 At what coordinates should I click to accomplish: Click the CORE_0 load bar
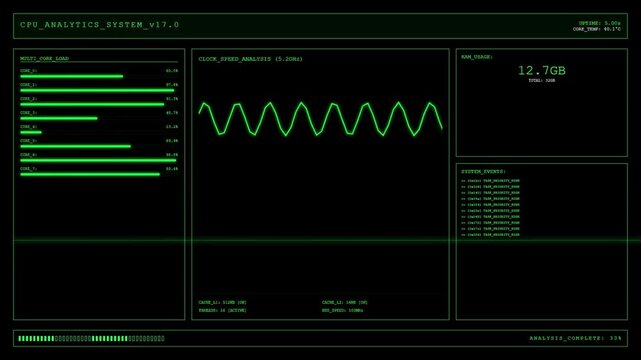point(72,76)
